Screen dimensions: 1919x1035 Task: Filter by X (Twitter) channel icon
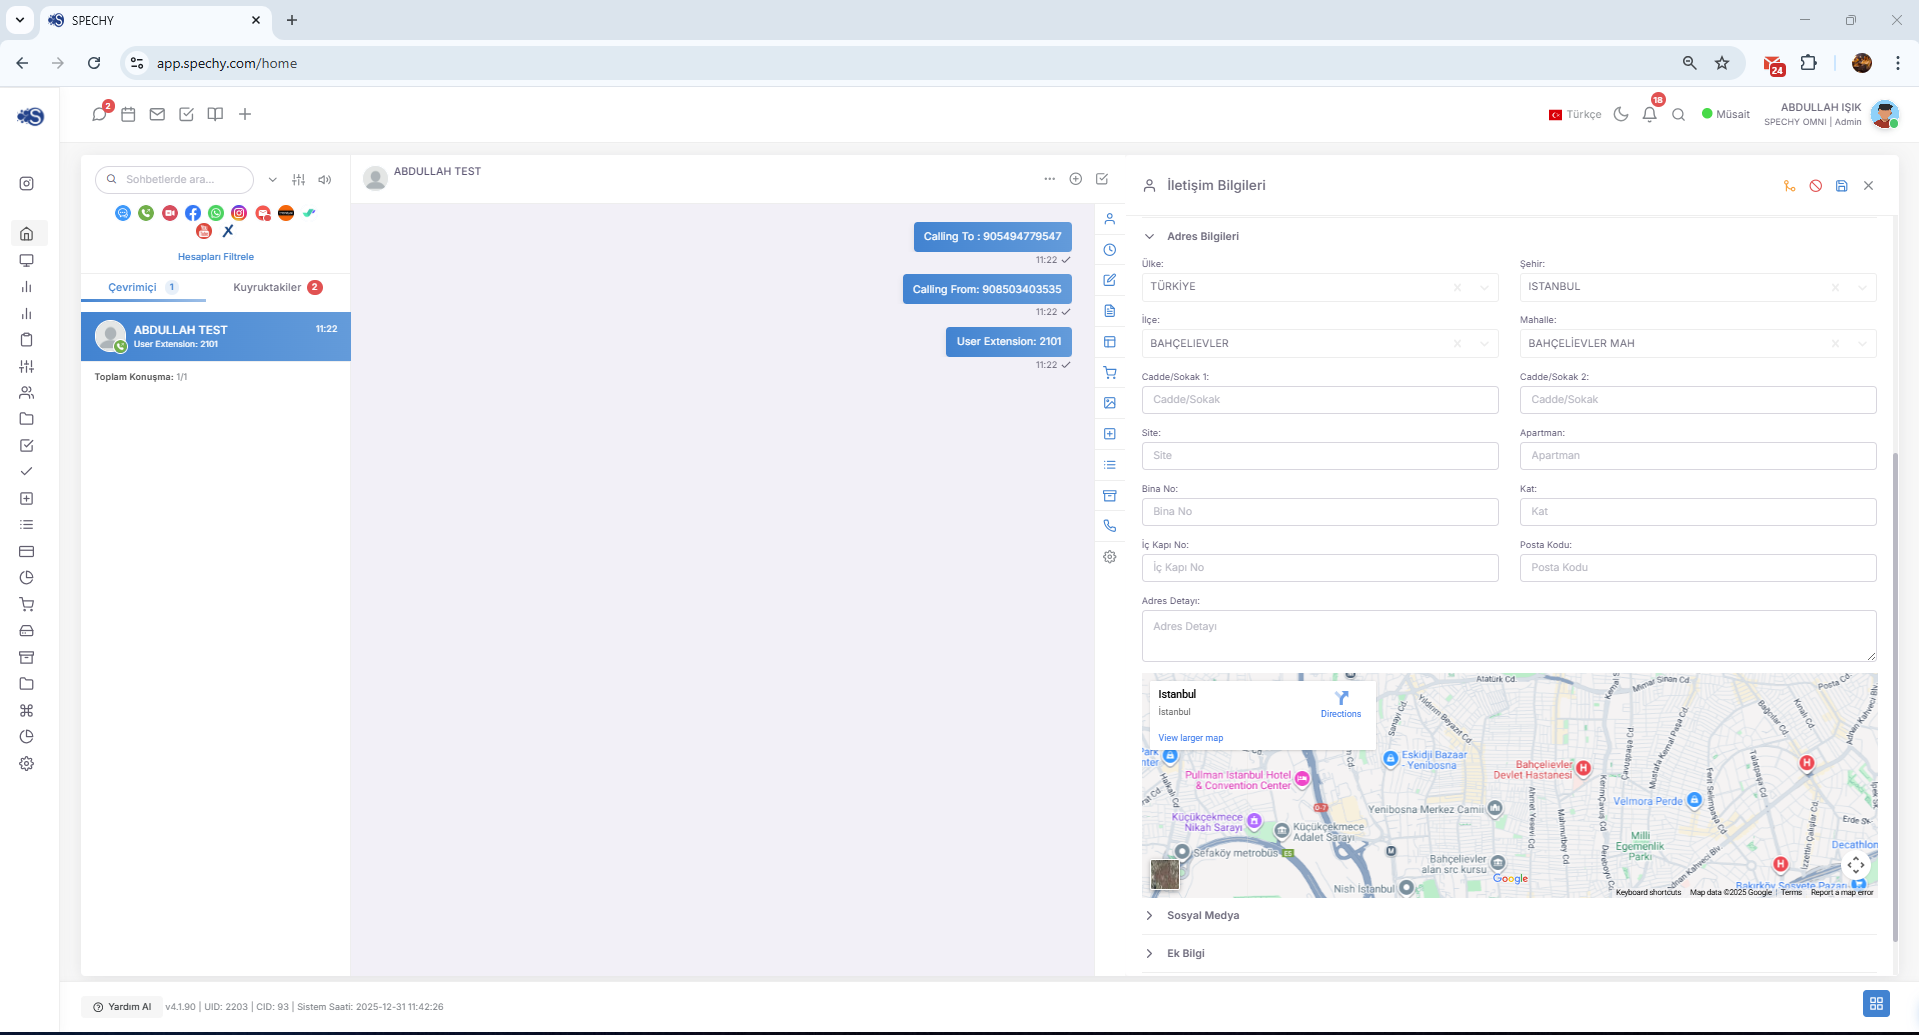pyautogui.click(x=228, y=231)
